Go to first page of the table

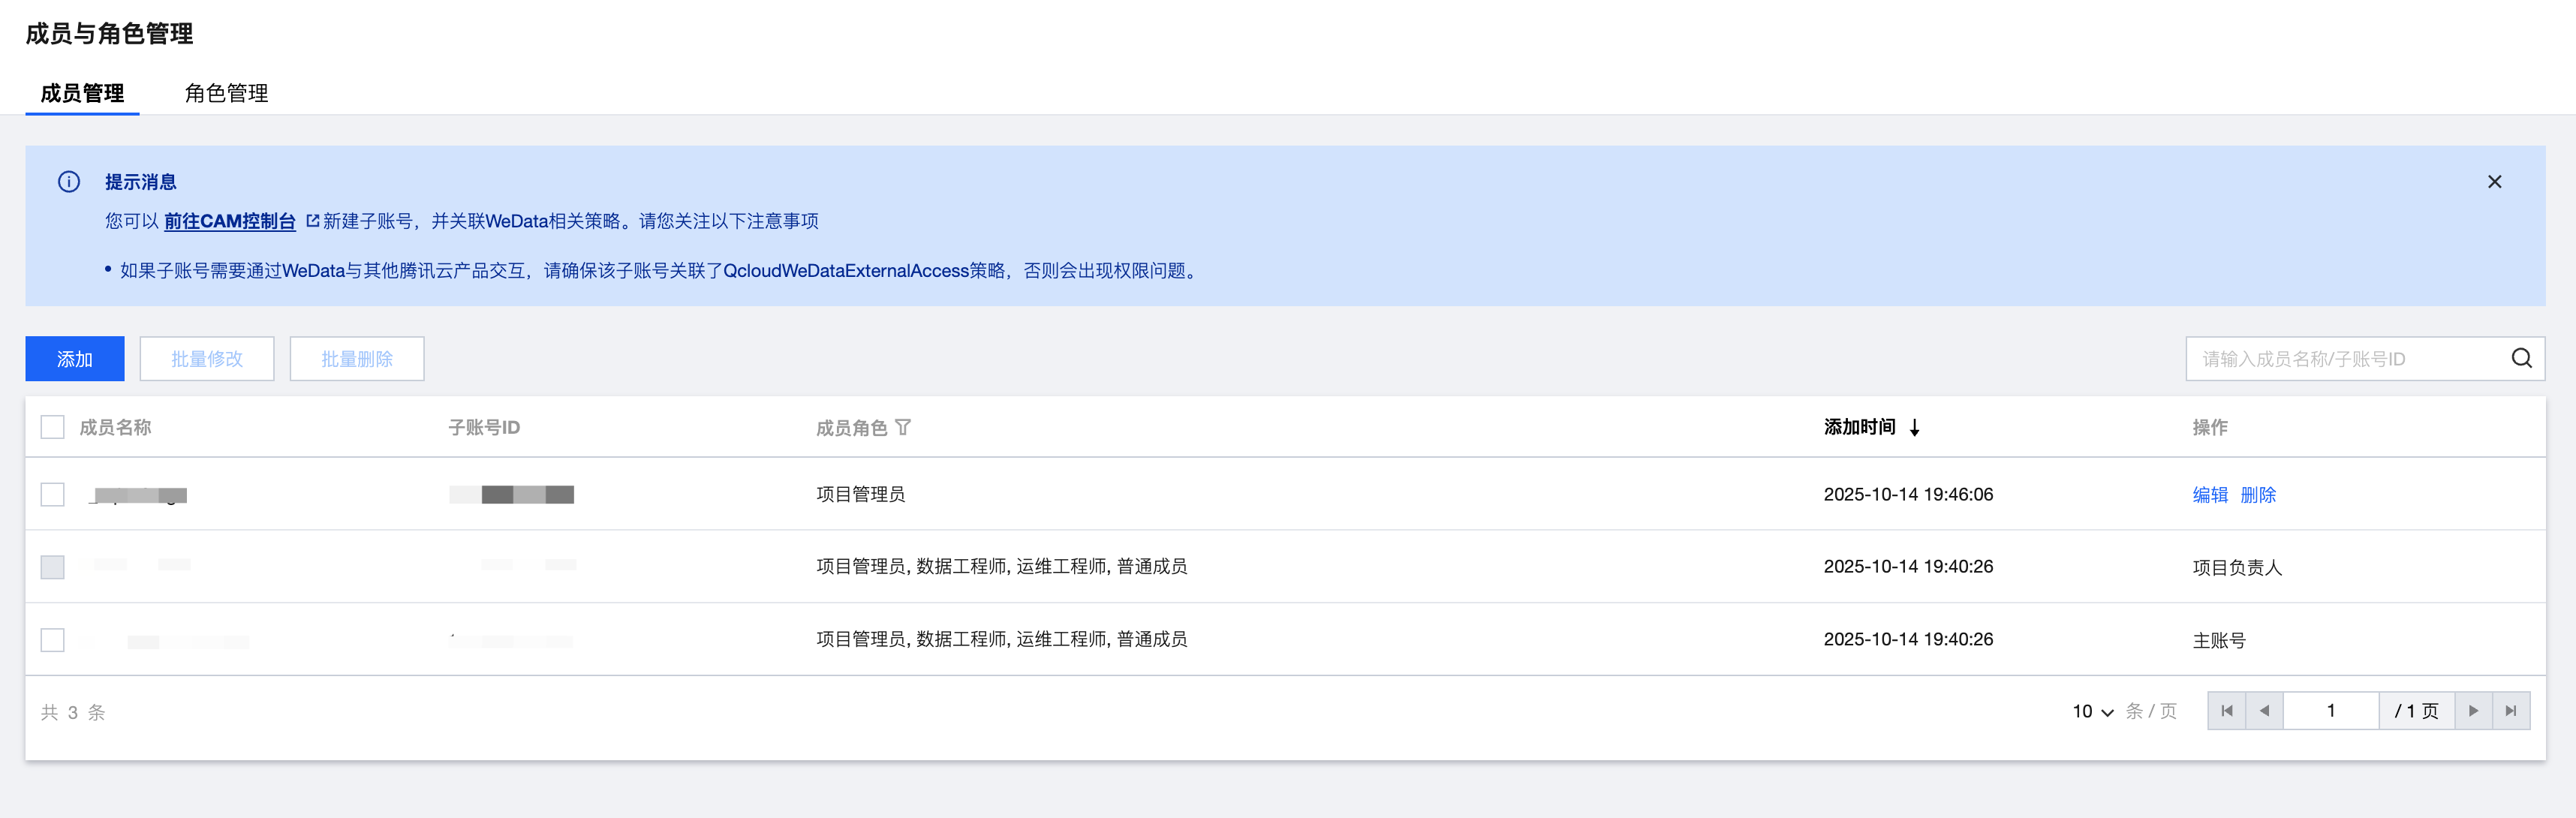2226,711
